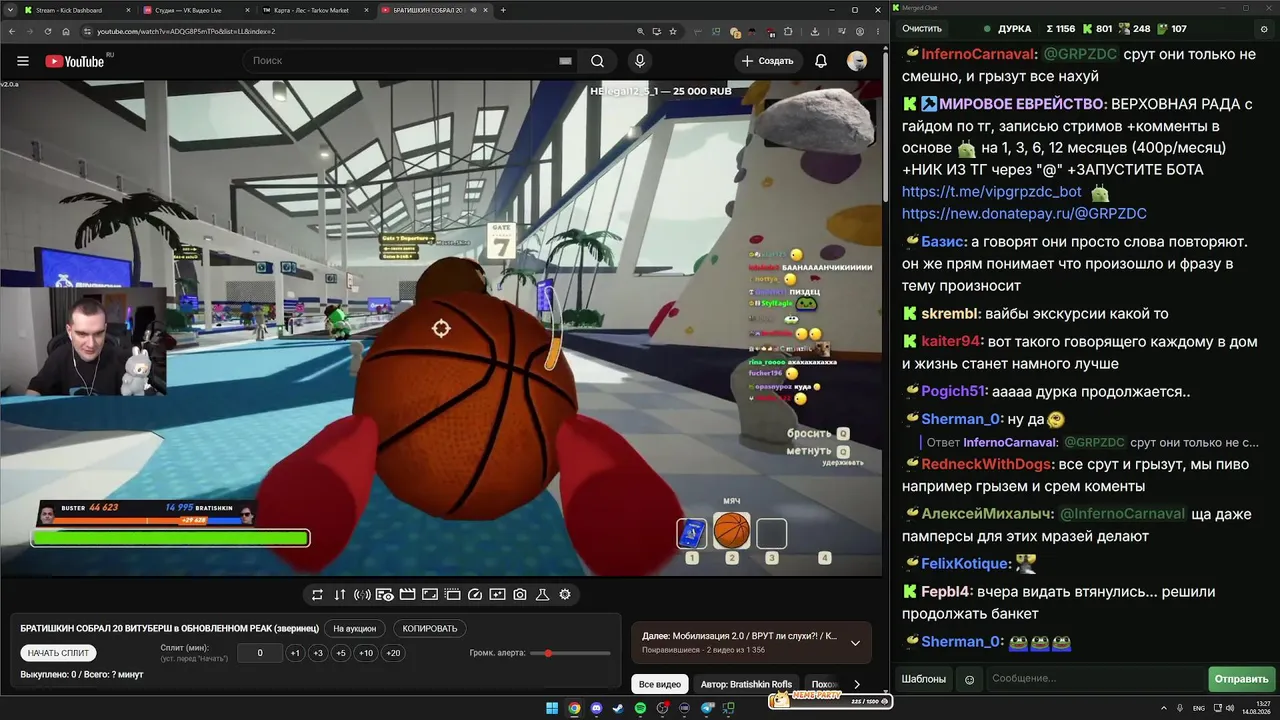
Task: Show more filter chips with the right arrow
Action: click(x=857, y=685)
